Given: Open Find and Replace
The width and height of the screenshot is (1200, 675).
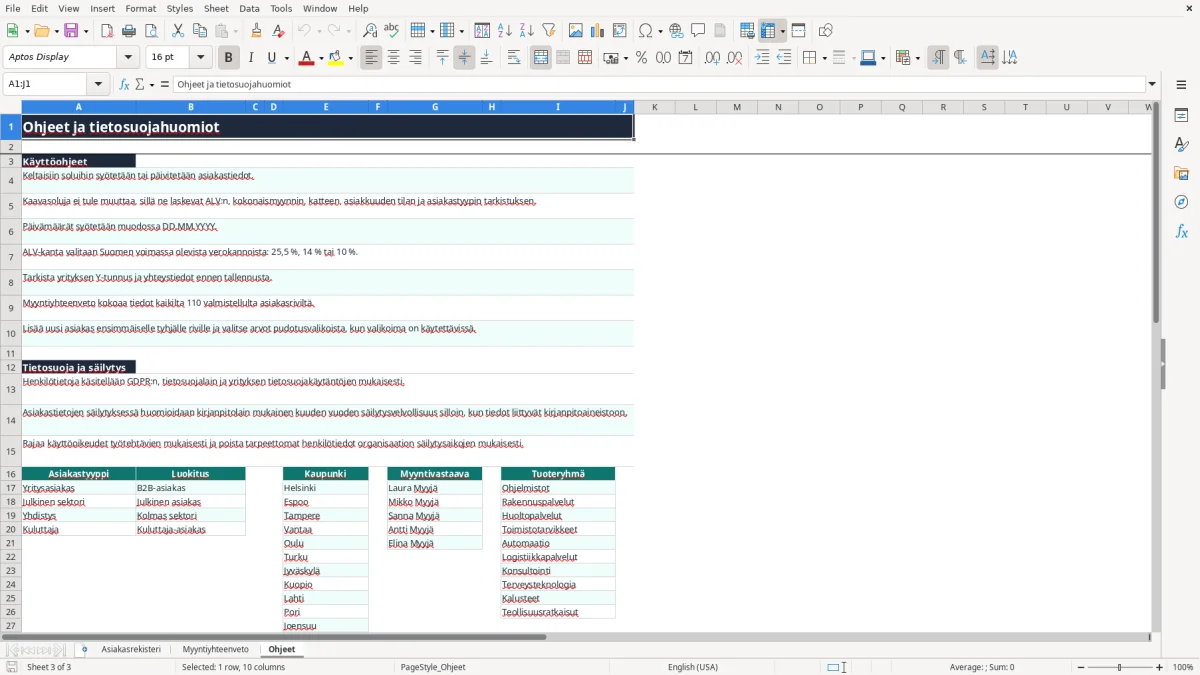Looking at the screenshot, I should [369, 31].
